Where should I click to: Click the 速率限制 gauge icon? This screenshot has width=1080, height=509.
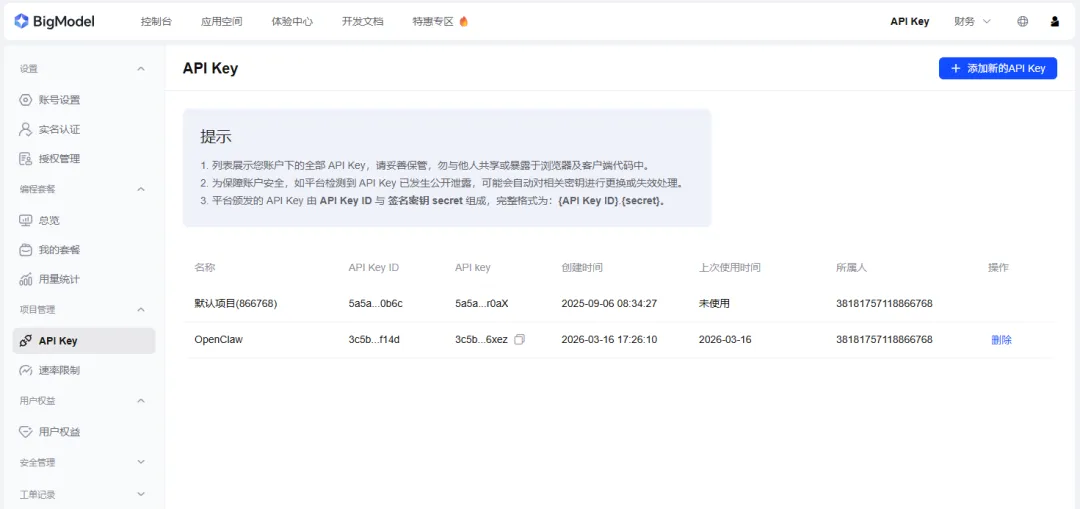pos(25,371)
